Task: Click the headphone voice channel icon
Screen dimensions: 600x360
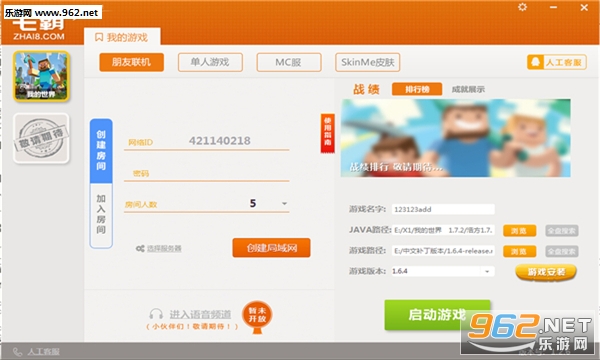Action: click(x=156, y=314)
